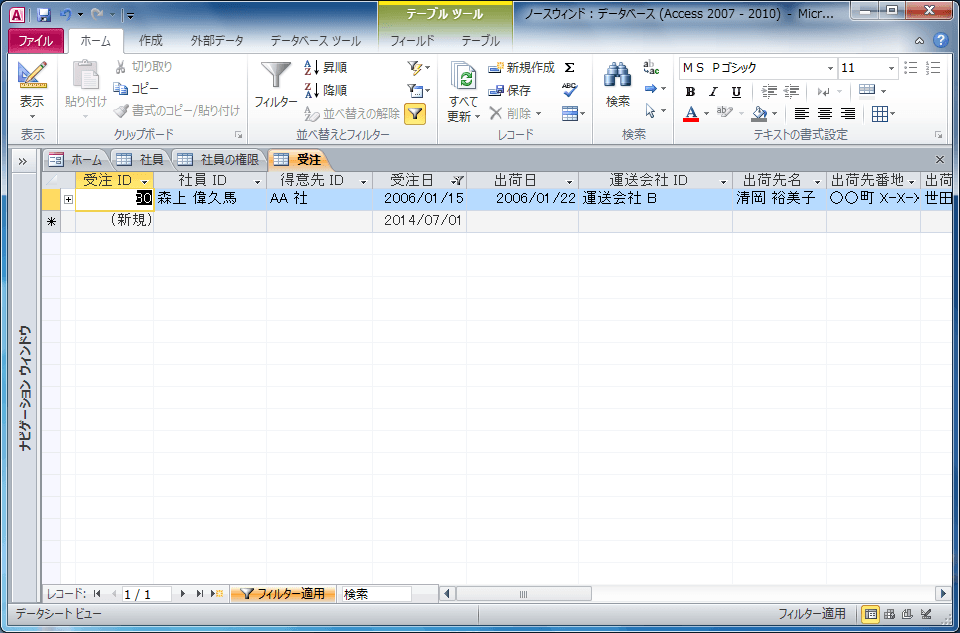Click the bullet list icon
The image size is (960, 633).
pos(911,67)
